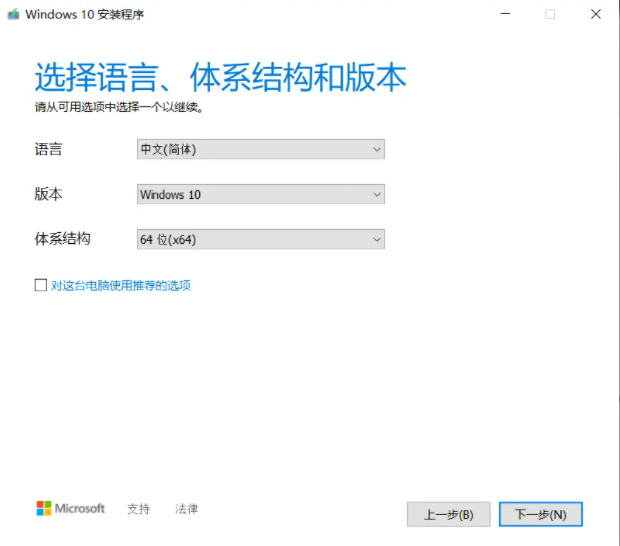Click the heading 选择语言、体系结构和版本

(x=220, y=77)
